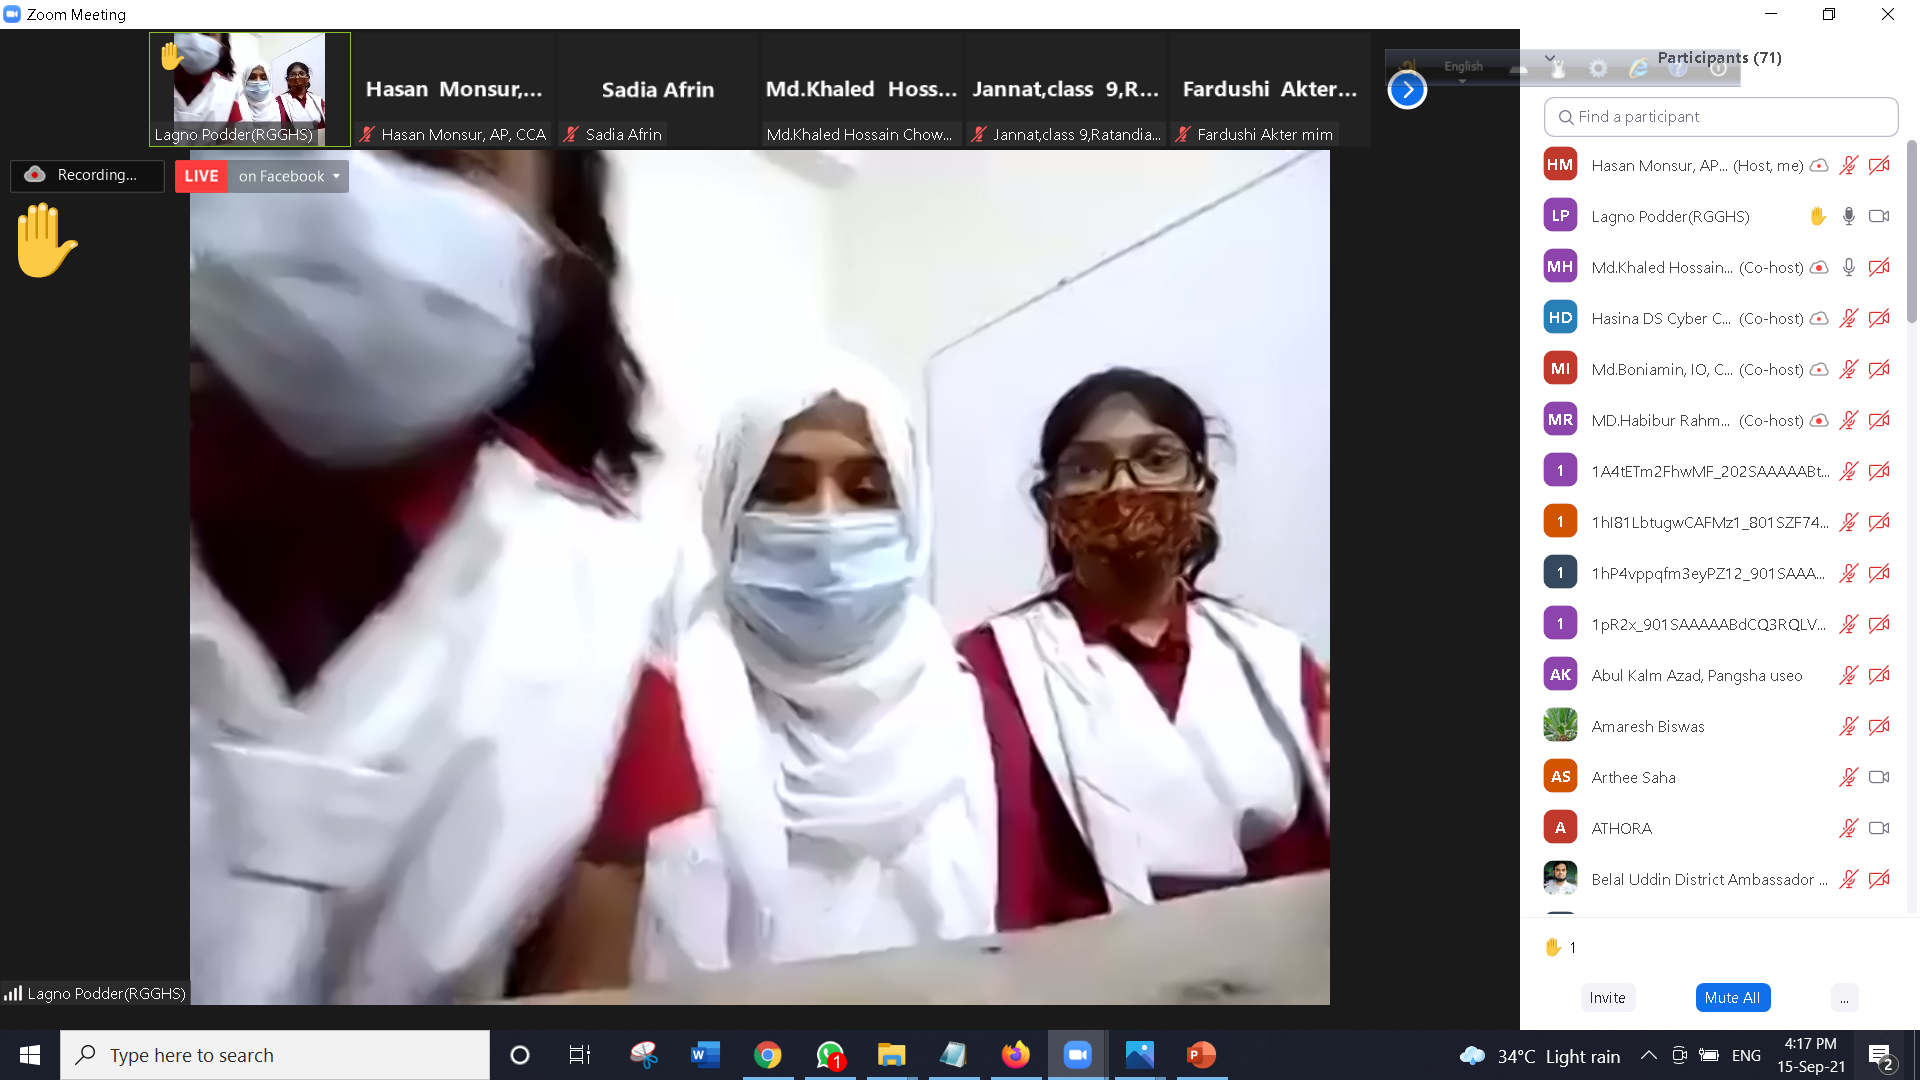Click Md.Boniamin muted microphone icon
This screenshot has width=1920, height=1080.
[x=1848, y=370]
